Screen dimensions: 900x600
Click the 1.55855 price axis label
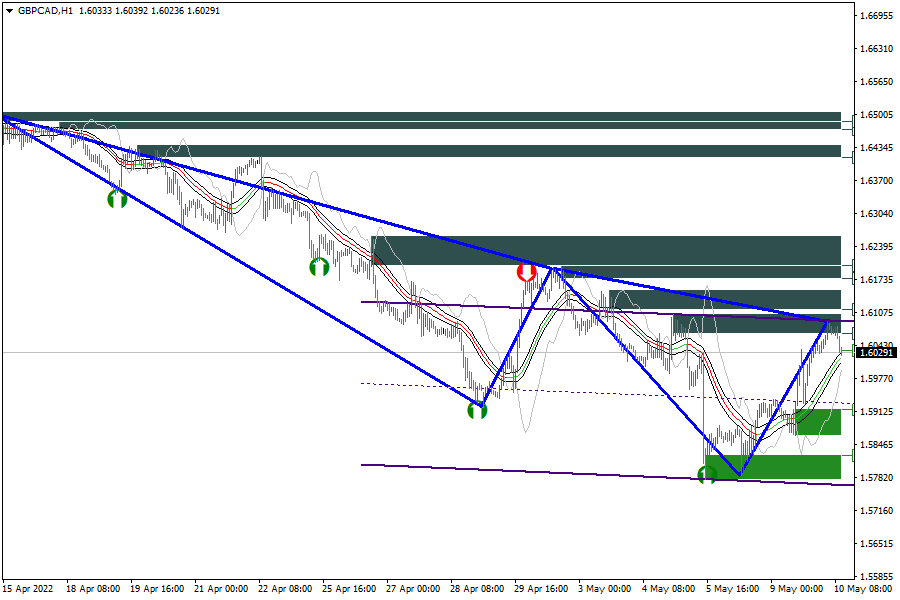point(876,577)
